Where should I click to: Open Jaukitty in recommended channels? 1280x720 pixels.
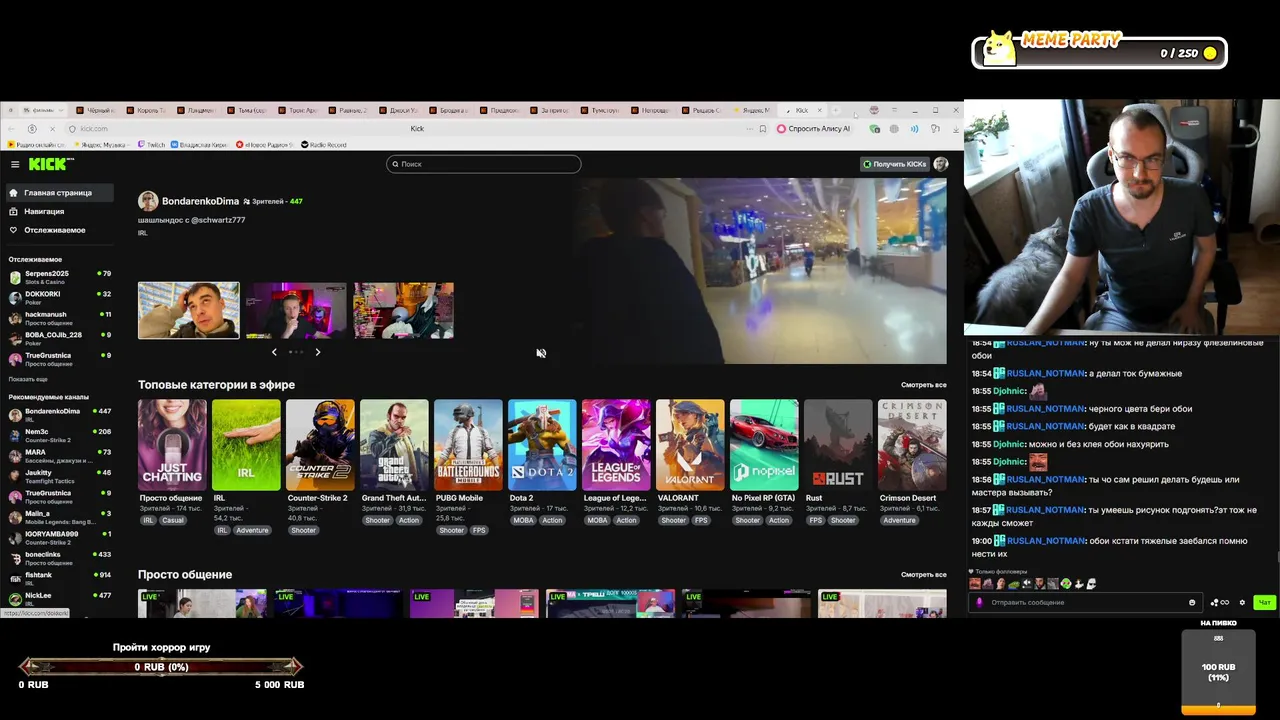(58, 476)
